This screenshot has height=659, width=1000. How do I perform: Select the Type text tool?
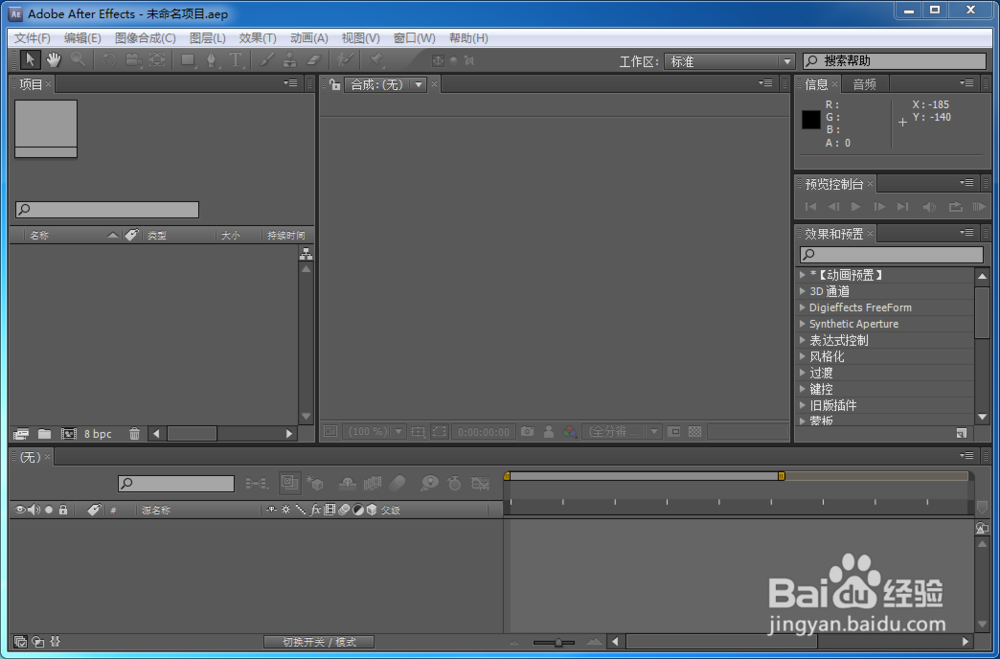tap(236, 61)
